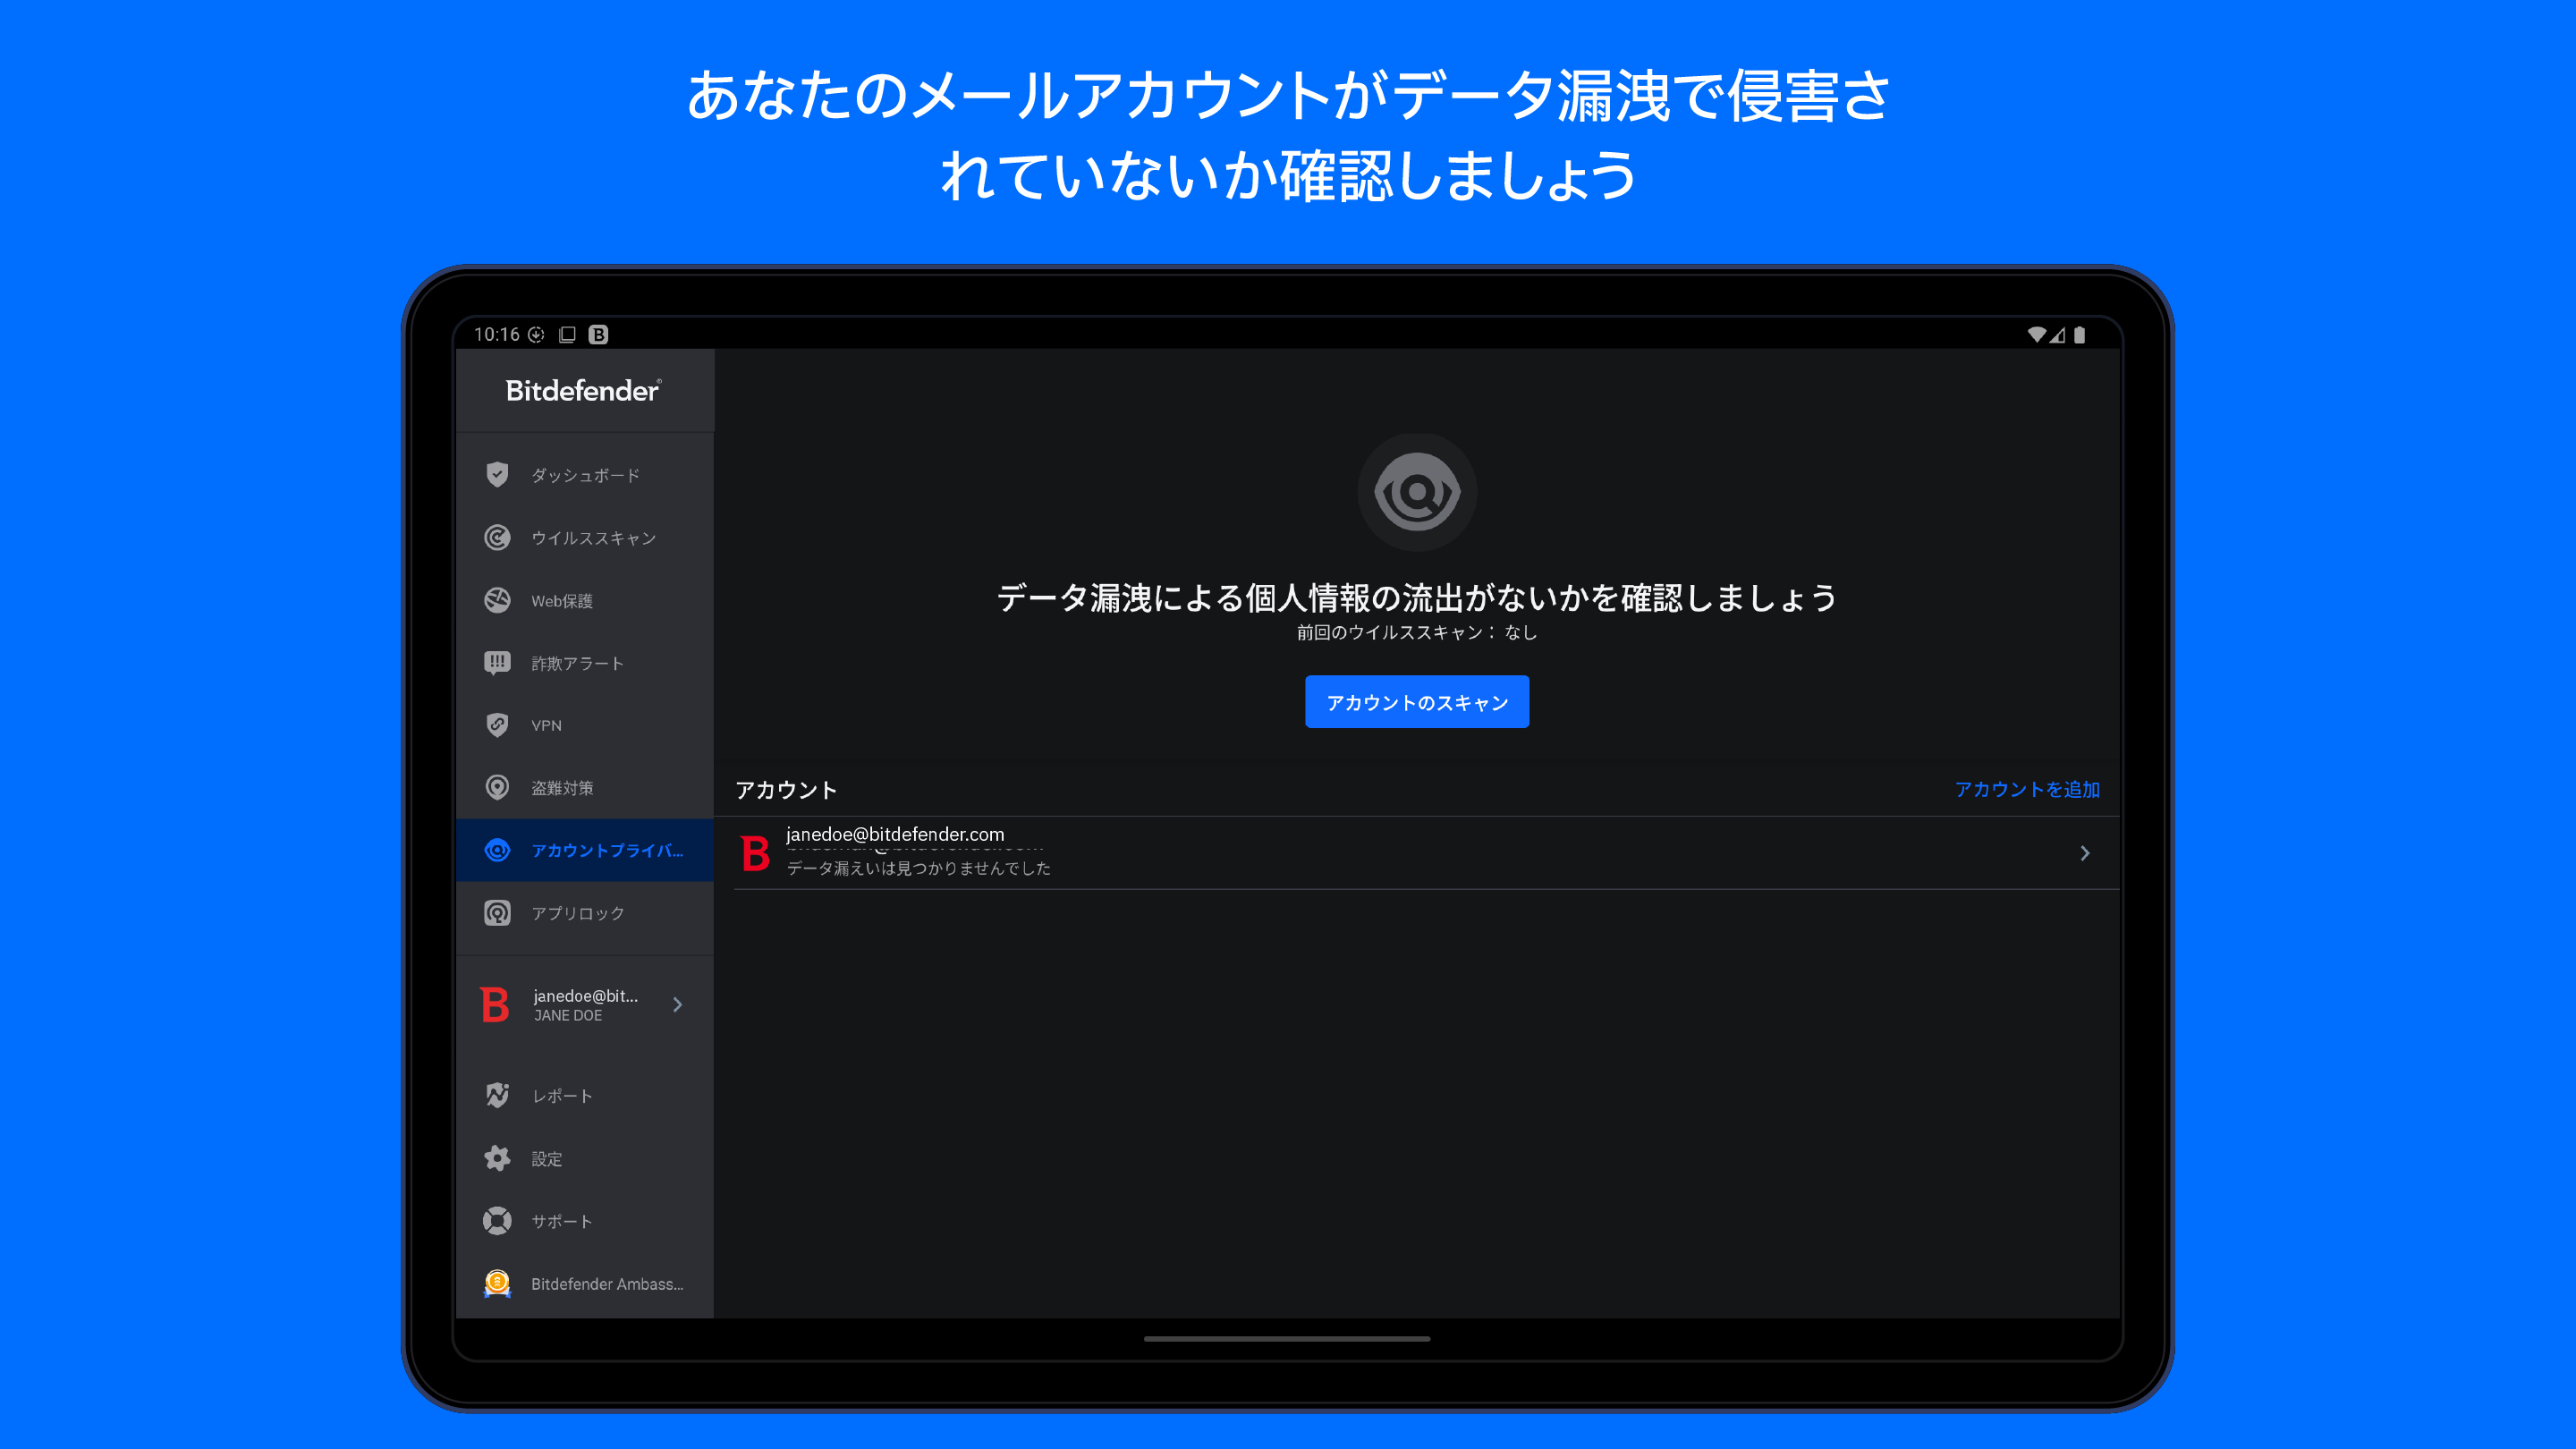Click the bottom navigation gesture bar
The width and height of the screenshot is (2576, 1449).
[x=1287, y=1338]
